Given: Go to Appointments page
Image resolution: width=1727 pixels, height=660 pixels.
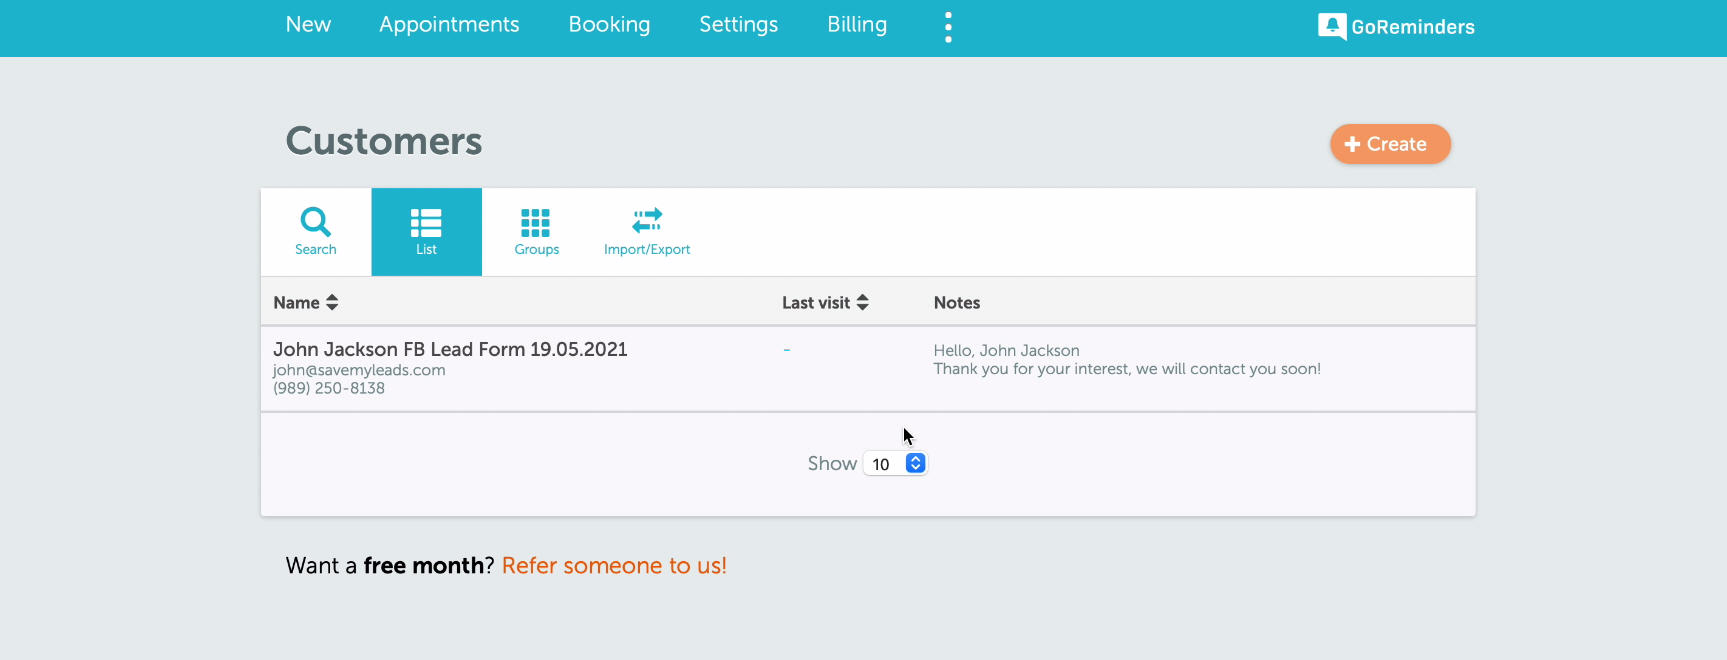Looking at the screenshot, I should (x=449, y=24).
